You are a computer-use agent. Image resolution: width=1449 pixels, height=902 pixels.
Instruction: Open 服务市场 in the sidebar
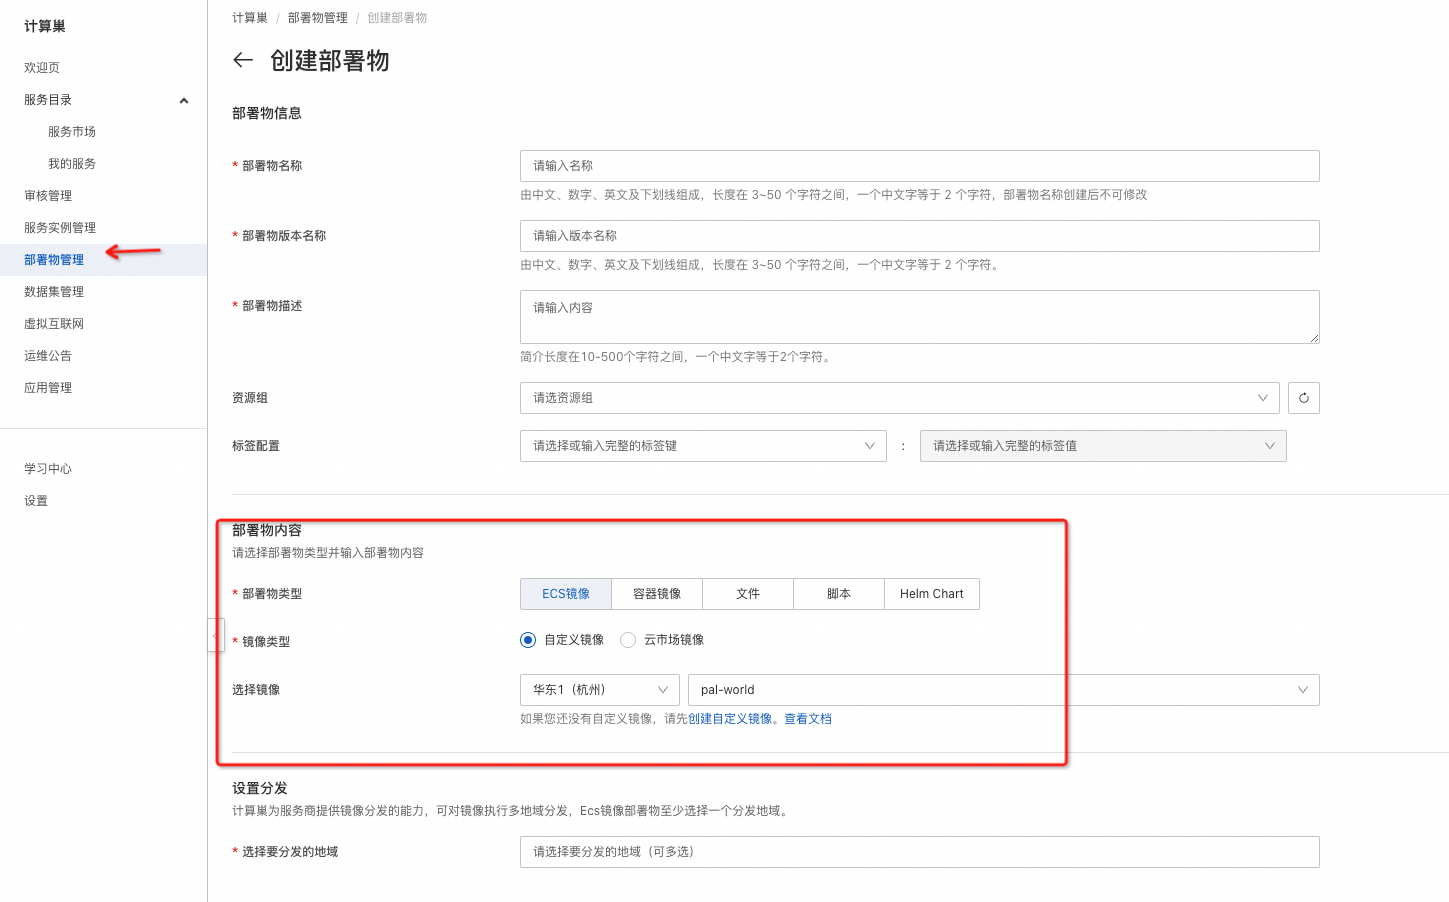click(x=72, y=132)
